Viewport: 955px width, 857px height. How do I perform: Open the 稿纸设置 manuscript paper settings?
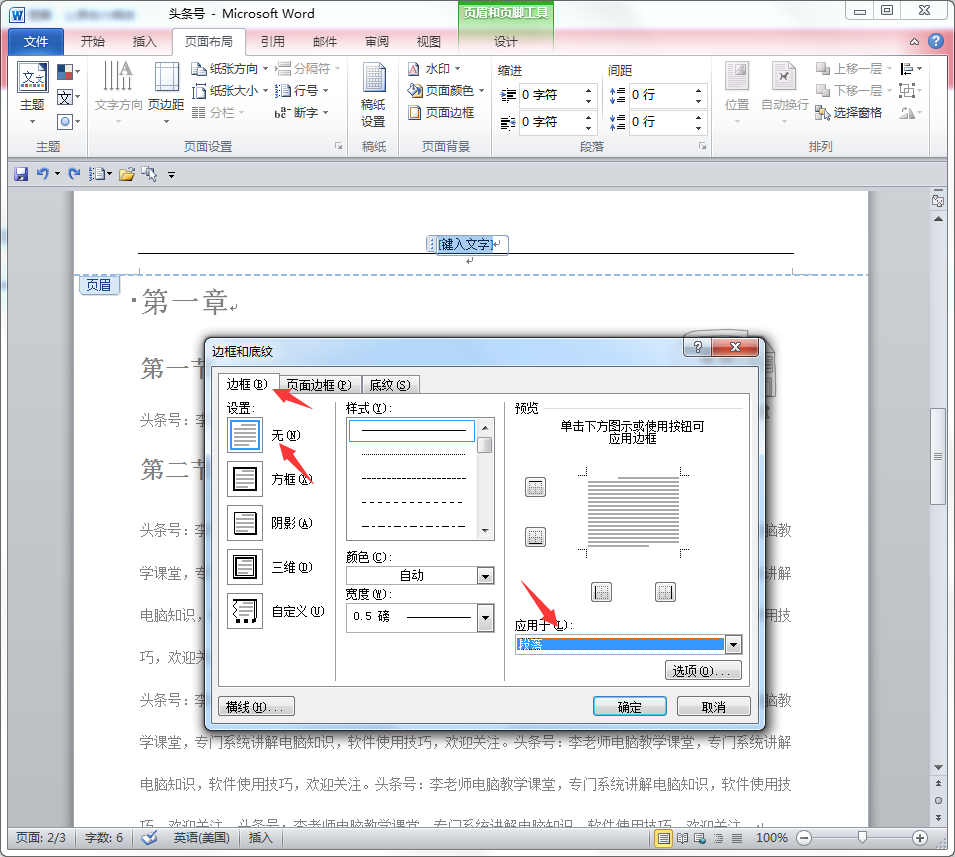click(x=373, y=94)
